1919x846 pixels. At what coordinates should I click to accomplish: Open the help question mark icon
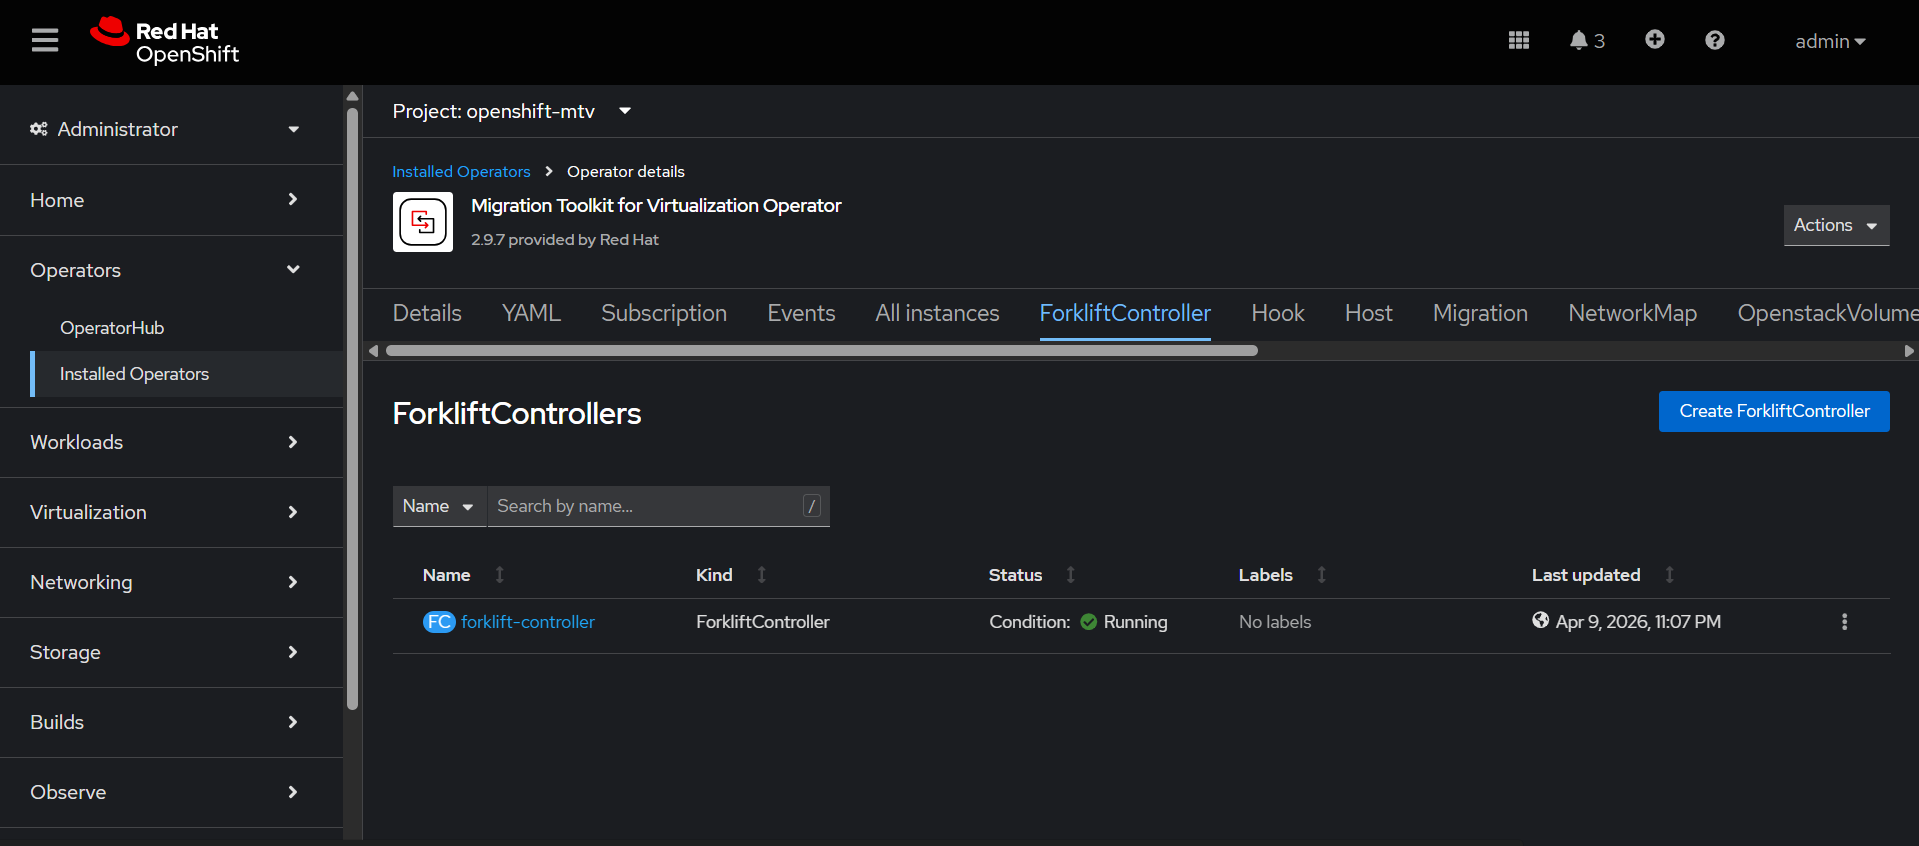[x=1714, y=41]
